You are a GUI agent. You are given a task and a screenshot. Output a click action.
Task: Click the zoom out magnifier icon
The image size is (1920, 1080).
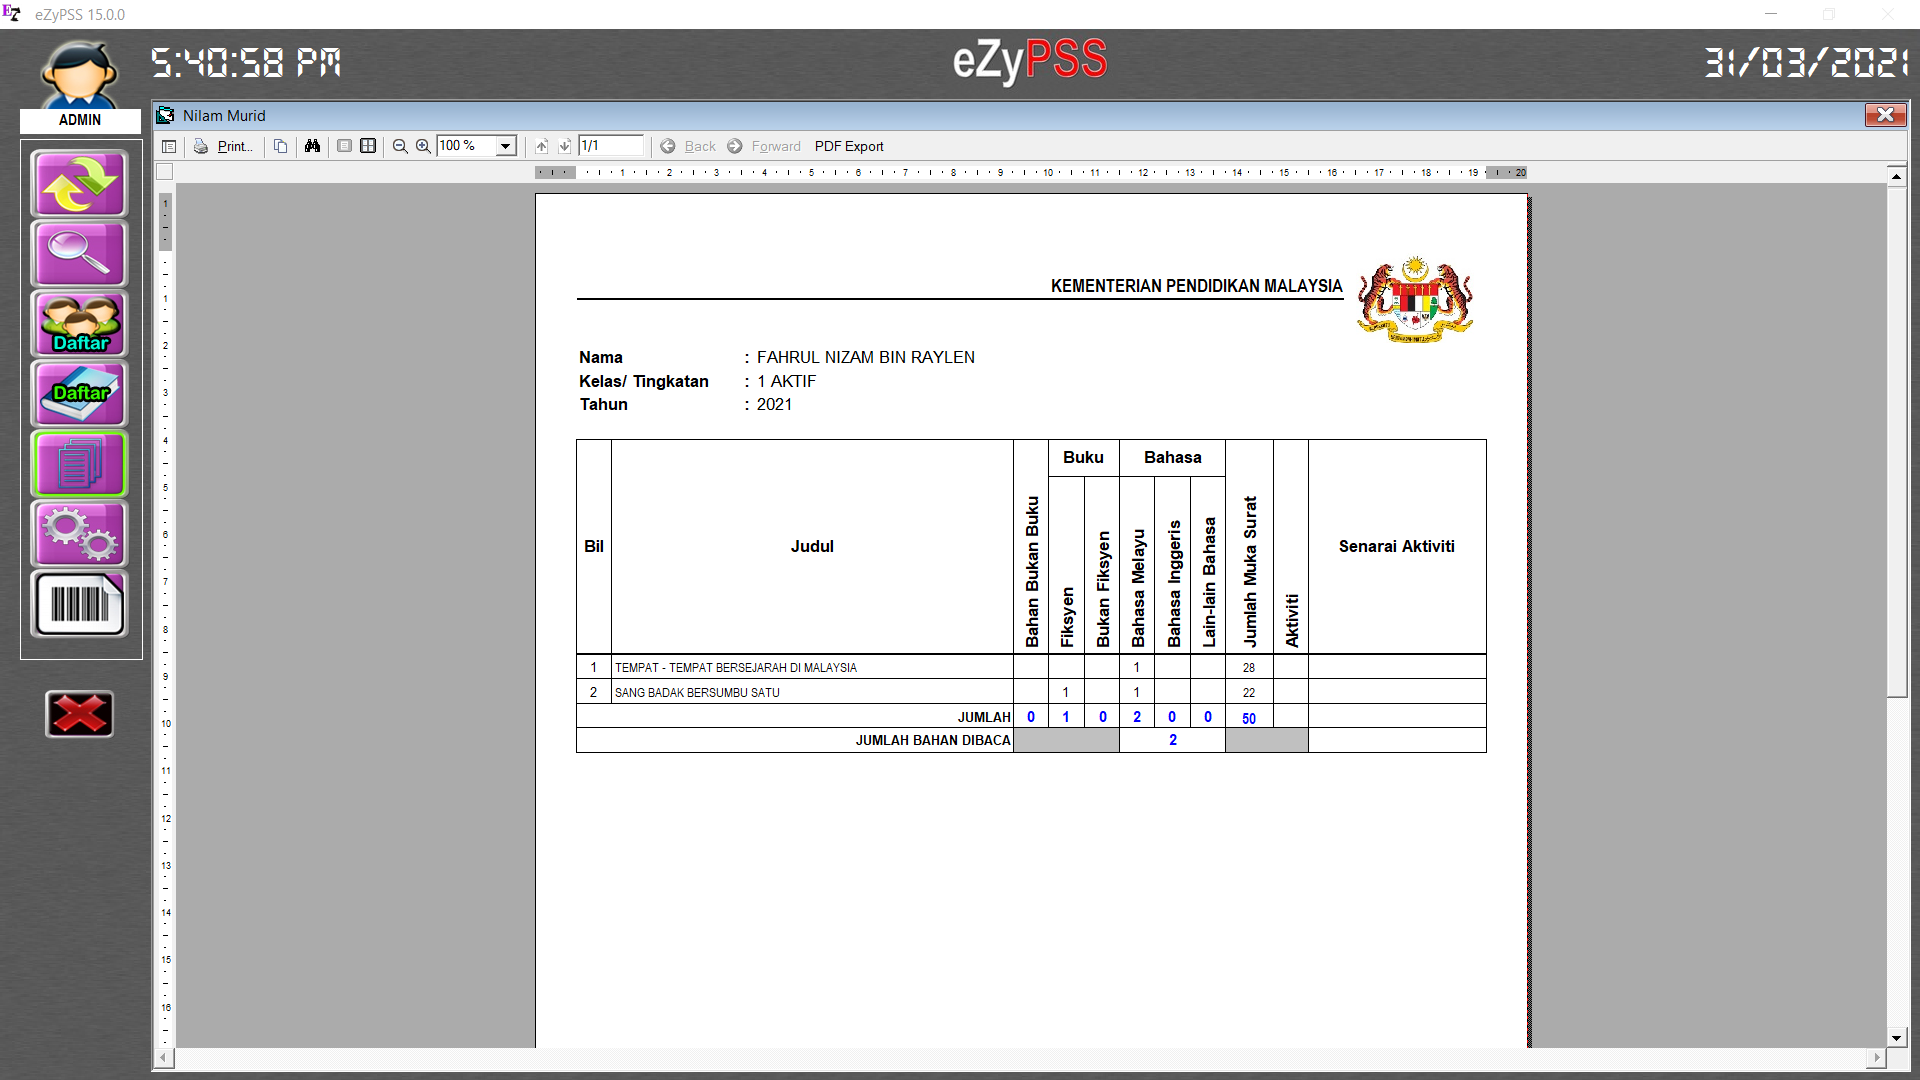[400, 146]
